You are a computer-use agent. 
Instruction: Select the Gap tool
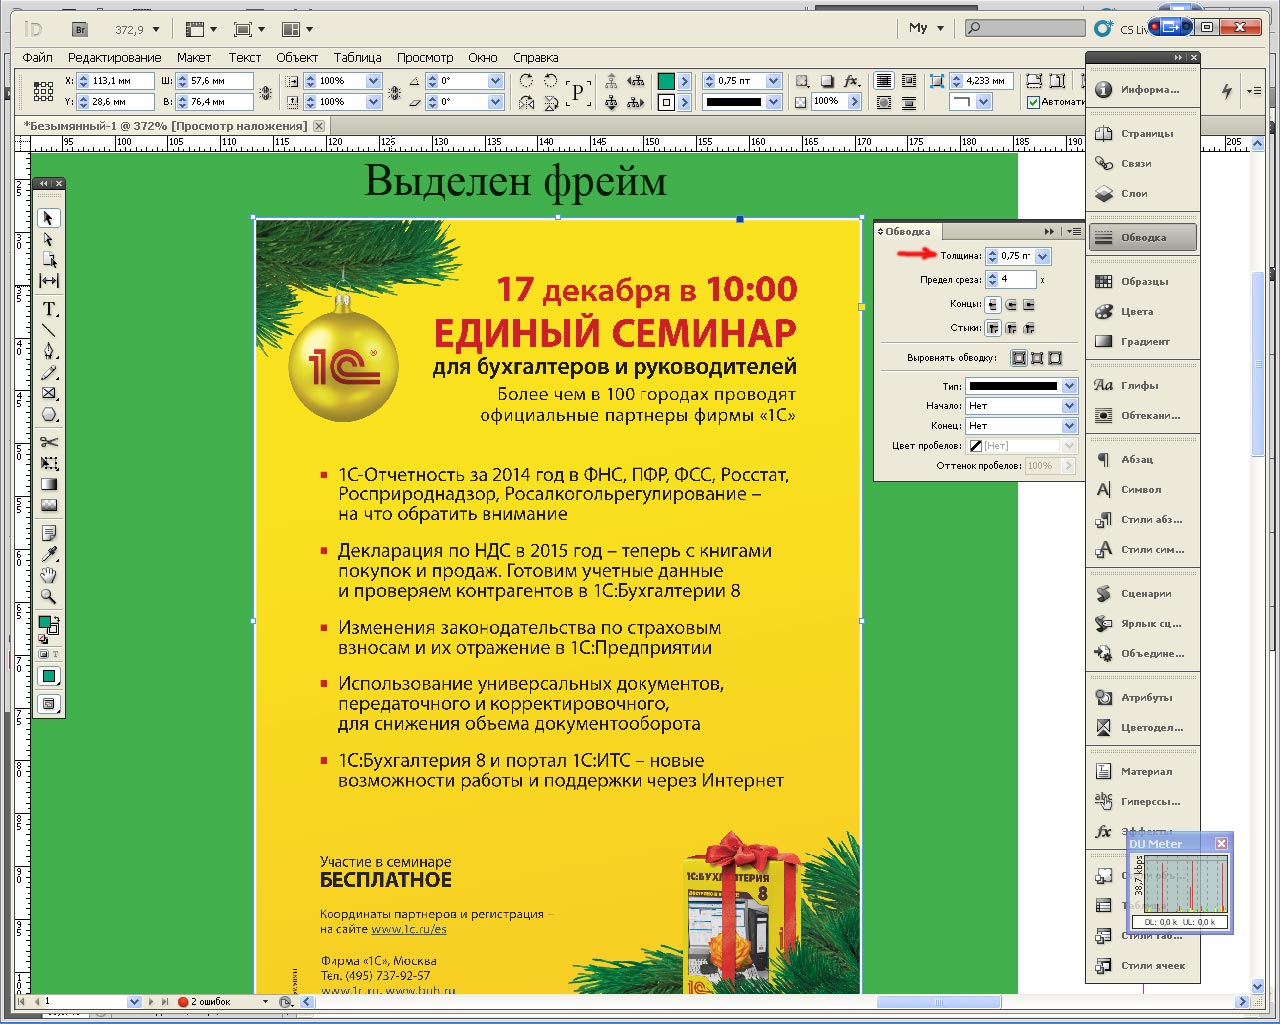[x=48, y=281]
